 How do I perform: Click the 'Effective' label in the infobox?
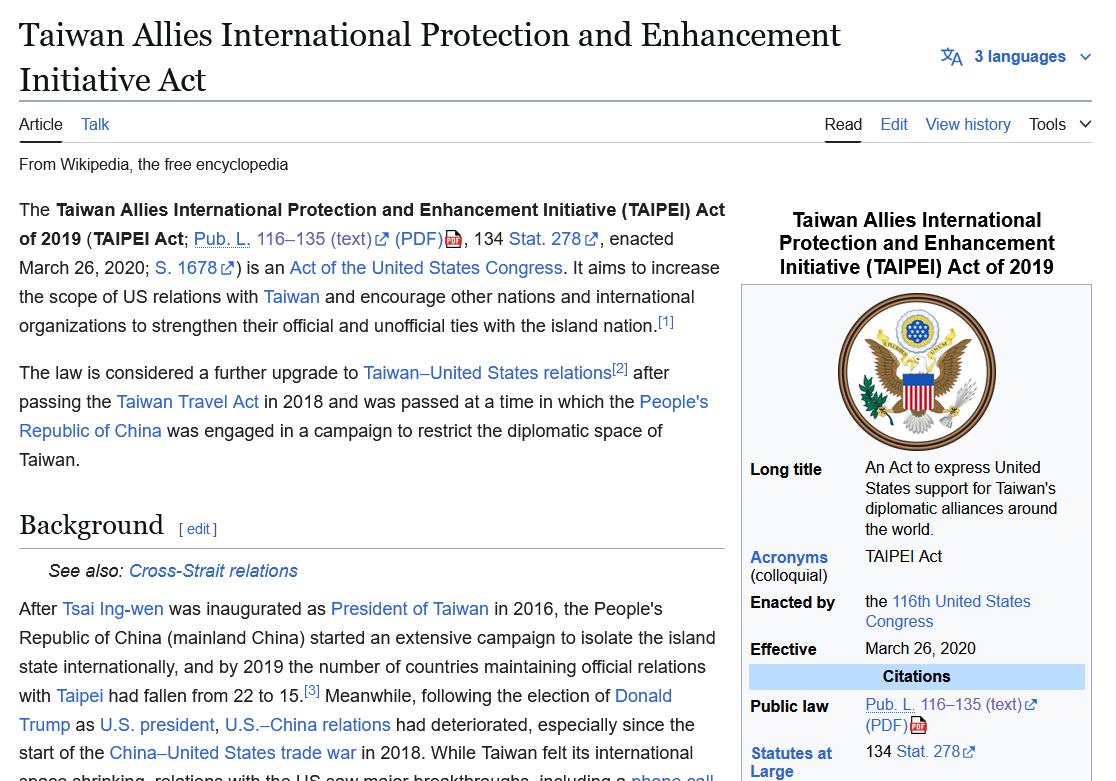783,650
